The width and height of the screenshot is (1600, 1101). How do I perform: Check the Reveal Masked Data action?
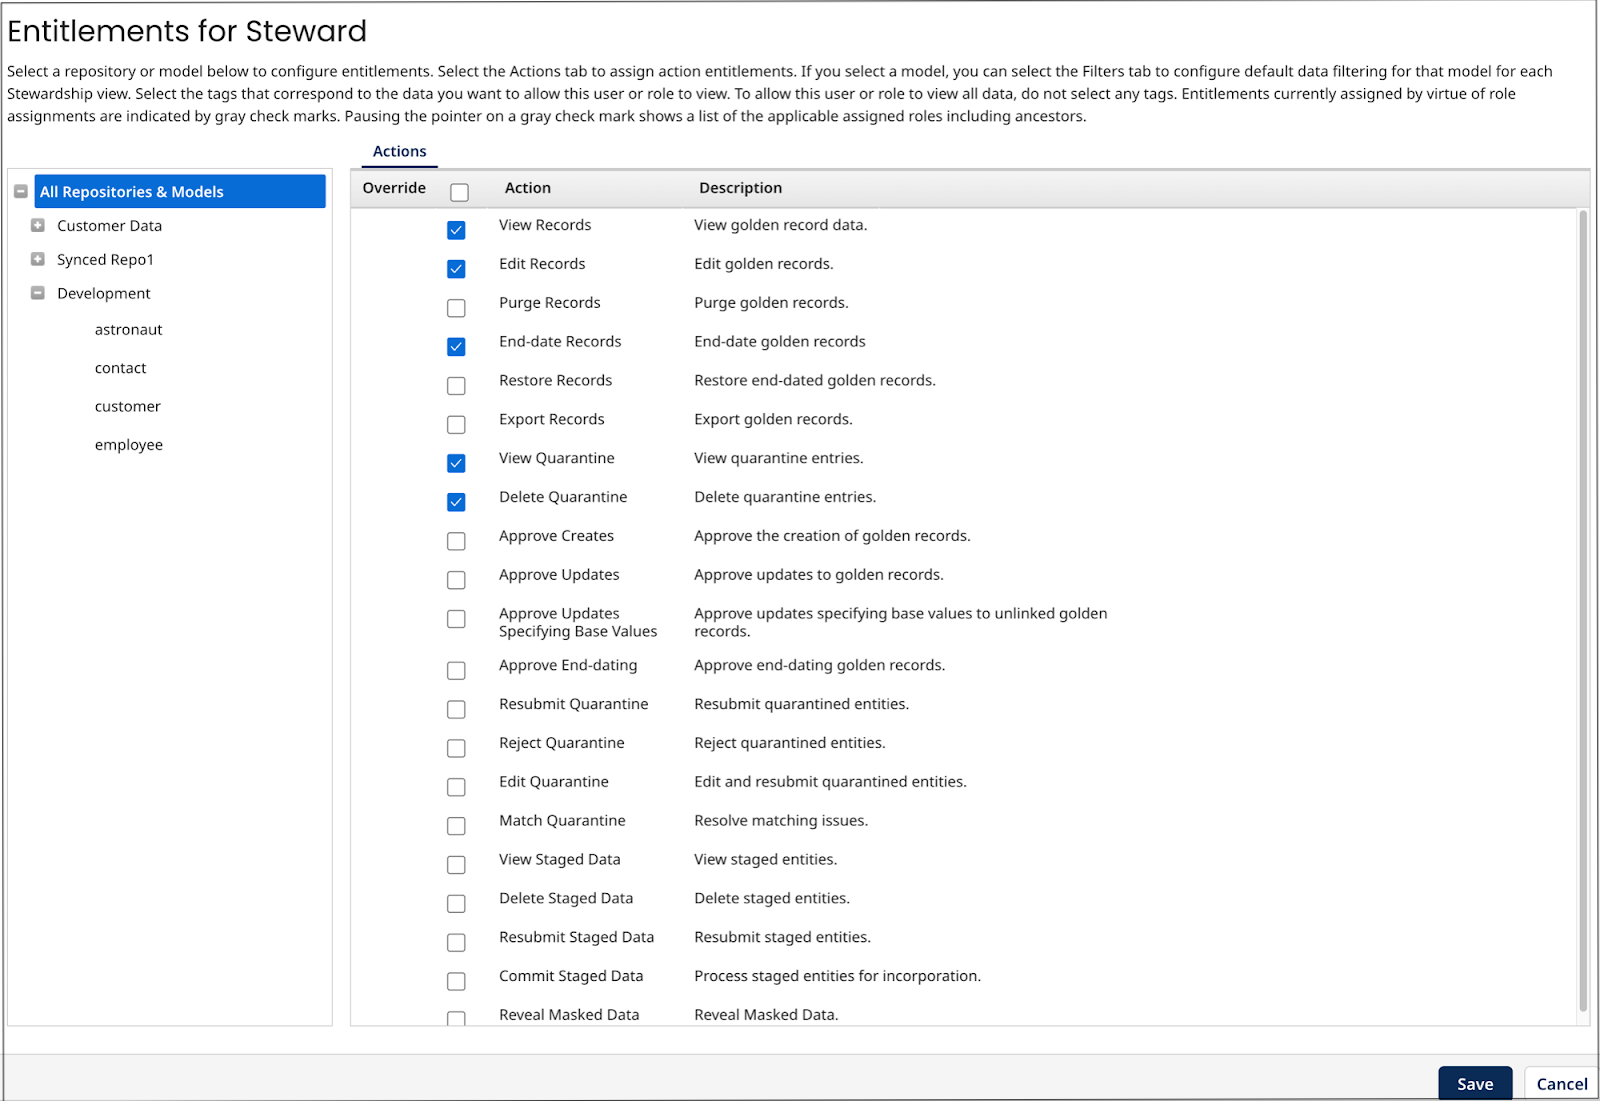456,1018
